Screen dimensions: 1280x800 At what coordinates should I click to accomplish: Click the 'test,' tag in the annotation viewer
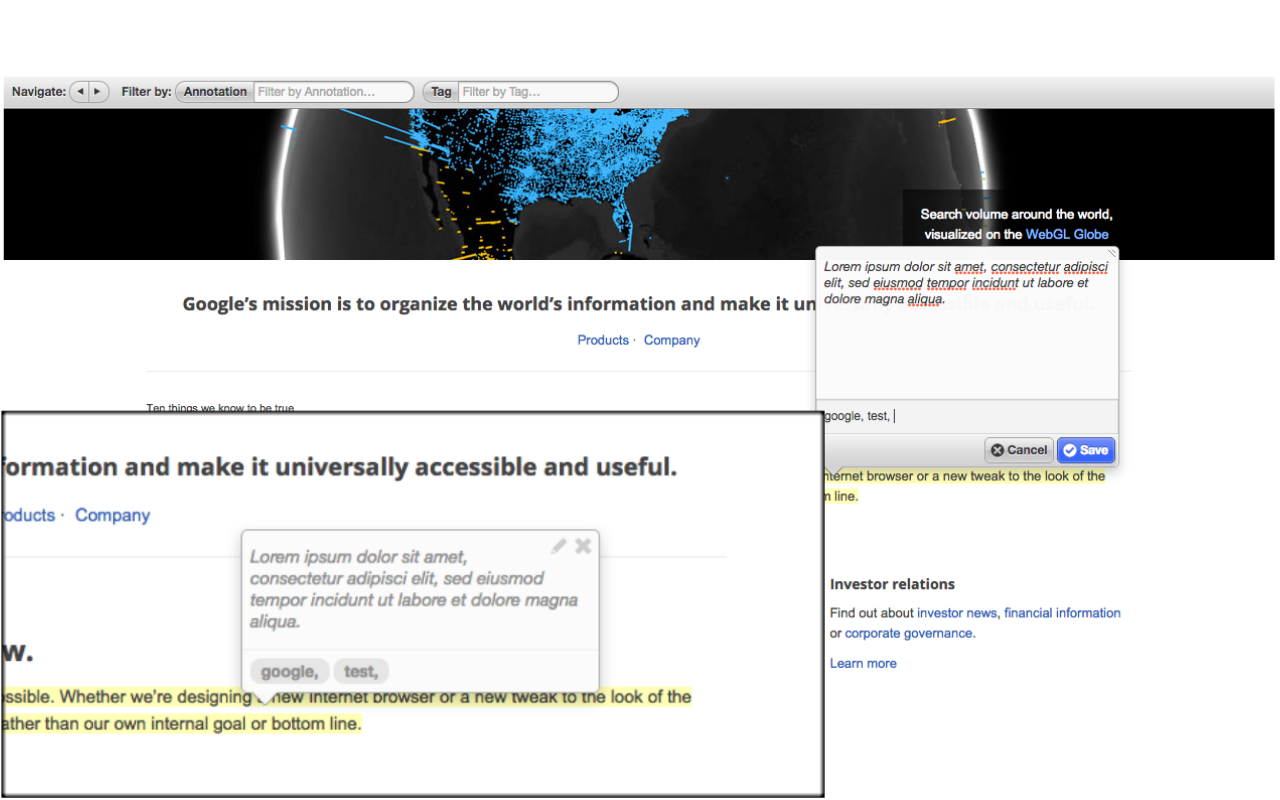click(361, 672)
